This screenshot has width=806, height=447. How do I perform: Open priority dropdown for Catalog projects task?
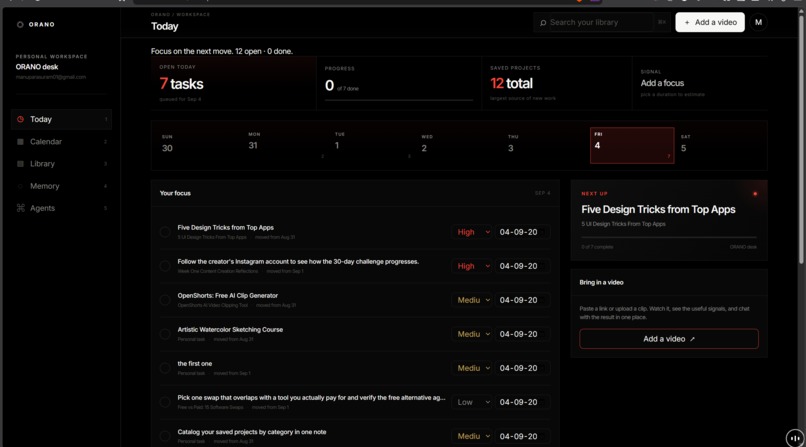point(472,436)
